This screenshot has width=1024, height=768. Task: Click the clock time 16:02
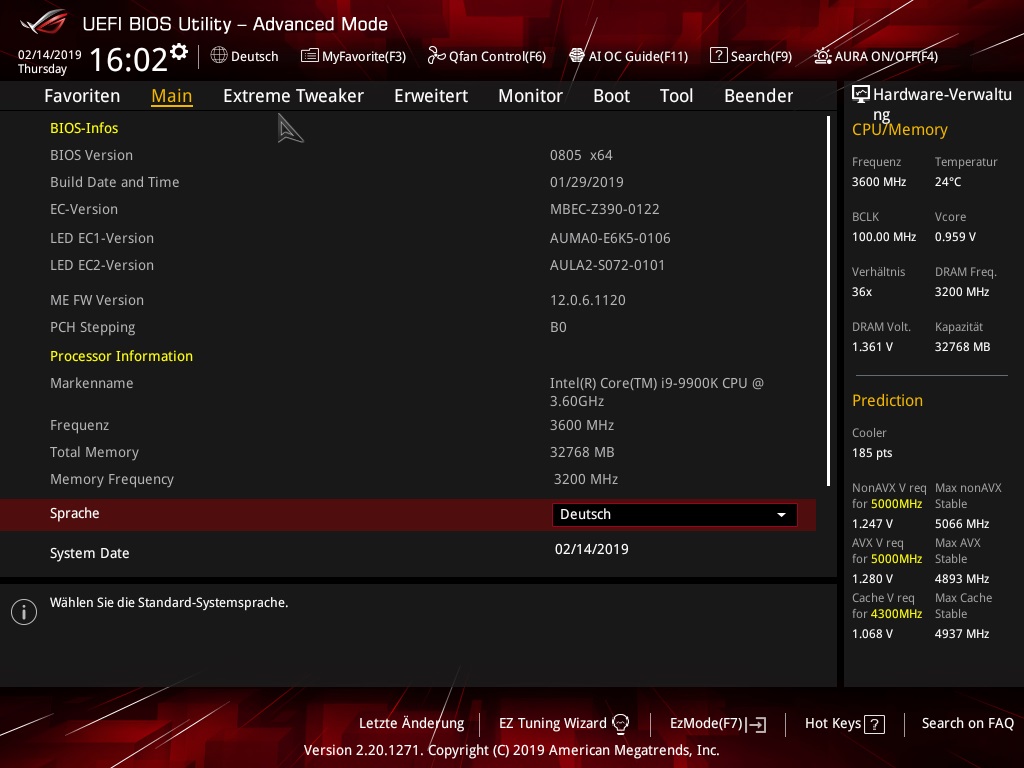point(129,59)
